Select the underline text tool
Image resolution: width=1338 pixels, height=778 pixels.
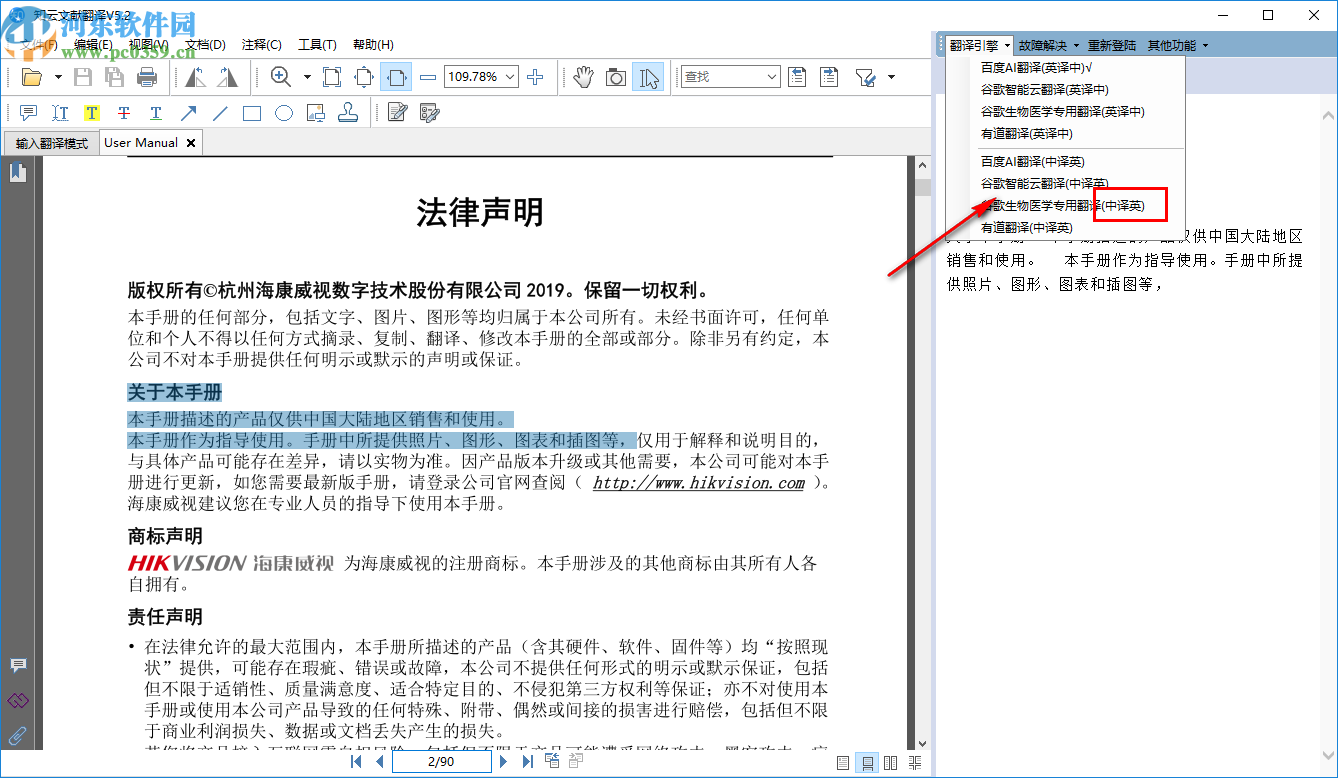point(156,113)
